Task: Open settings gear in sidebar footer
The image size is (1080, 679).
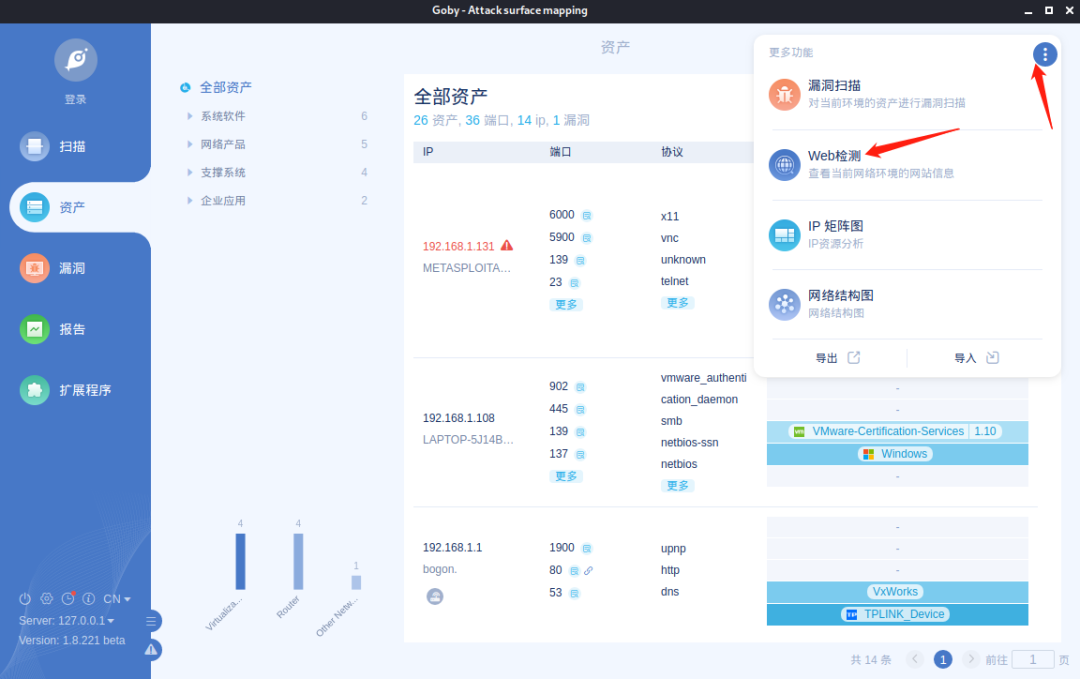Action: 47,599
